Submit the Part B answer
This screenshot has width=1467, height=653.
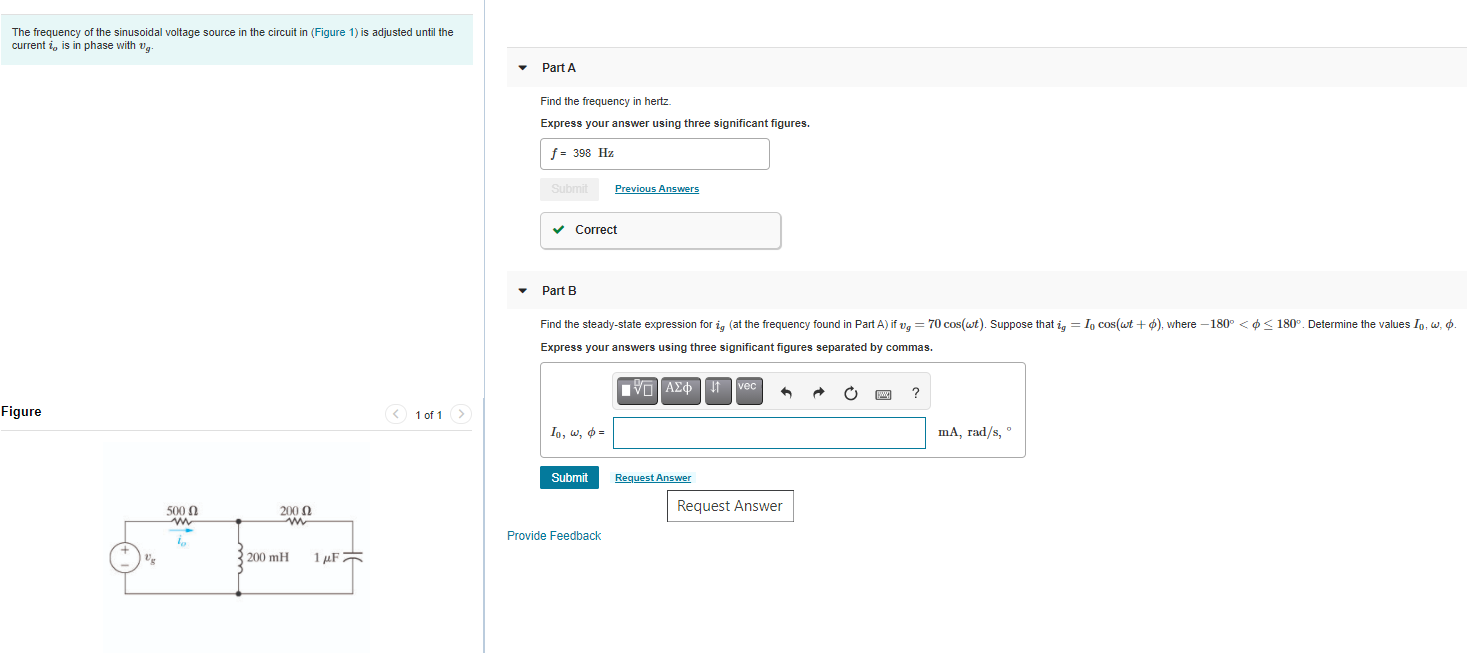(x=570, y=478)
